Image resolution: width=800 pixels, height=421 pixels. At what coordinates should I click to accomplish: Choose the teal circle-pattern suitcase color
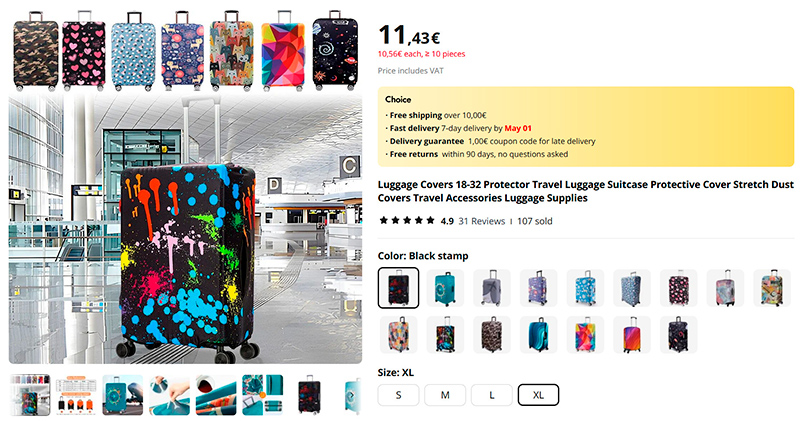click(445, 288)
